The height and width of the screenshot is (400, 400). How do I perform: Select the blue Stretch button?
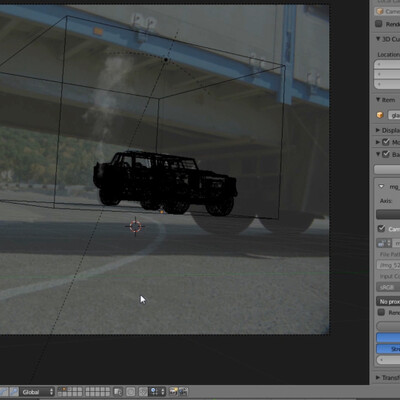pos(388,349)
